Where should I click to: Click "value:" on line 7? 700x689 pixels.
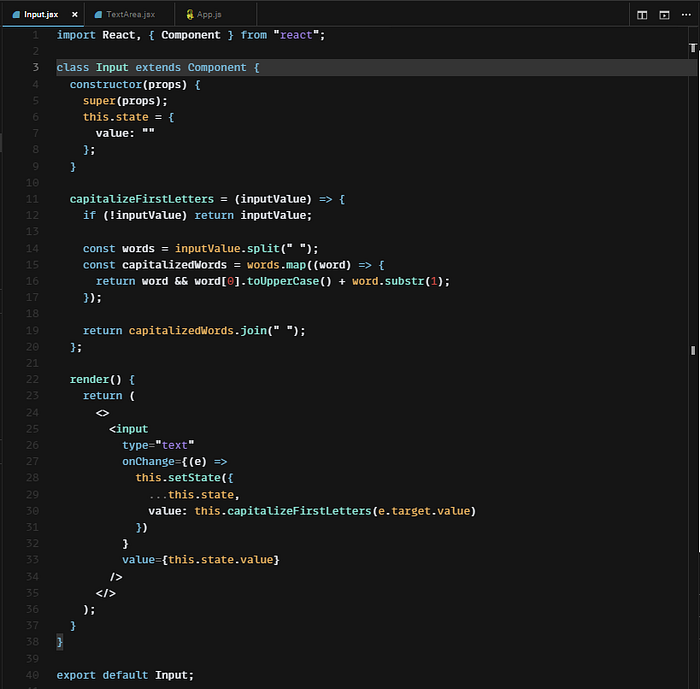(x=115, y=133)
